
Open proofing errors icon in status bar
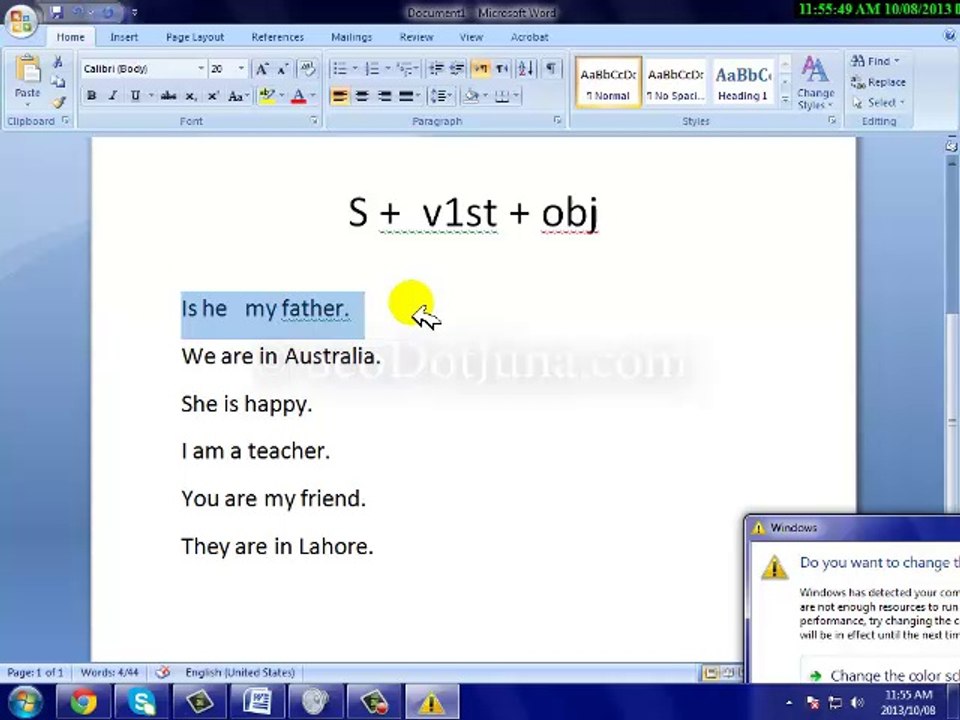(162, 672)
